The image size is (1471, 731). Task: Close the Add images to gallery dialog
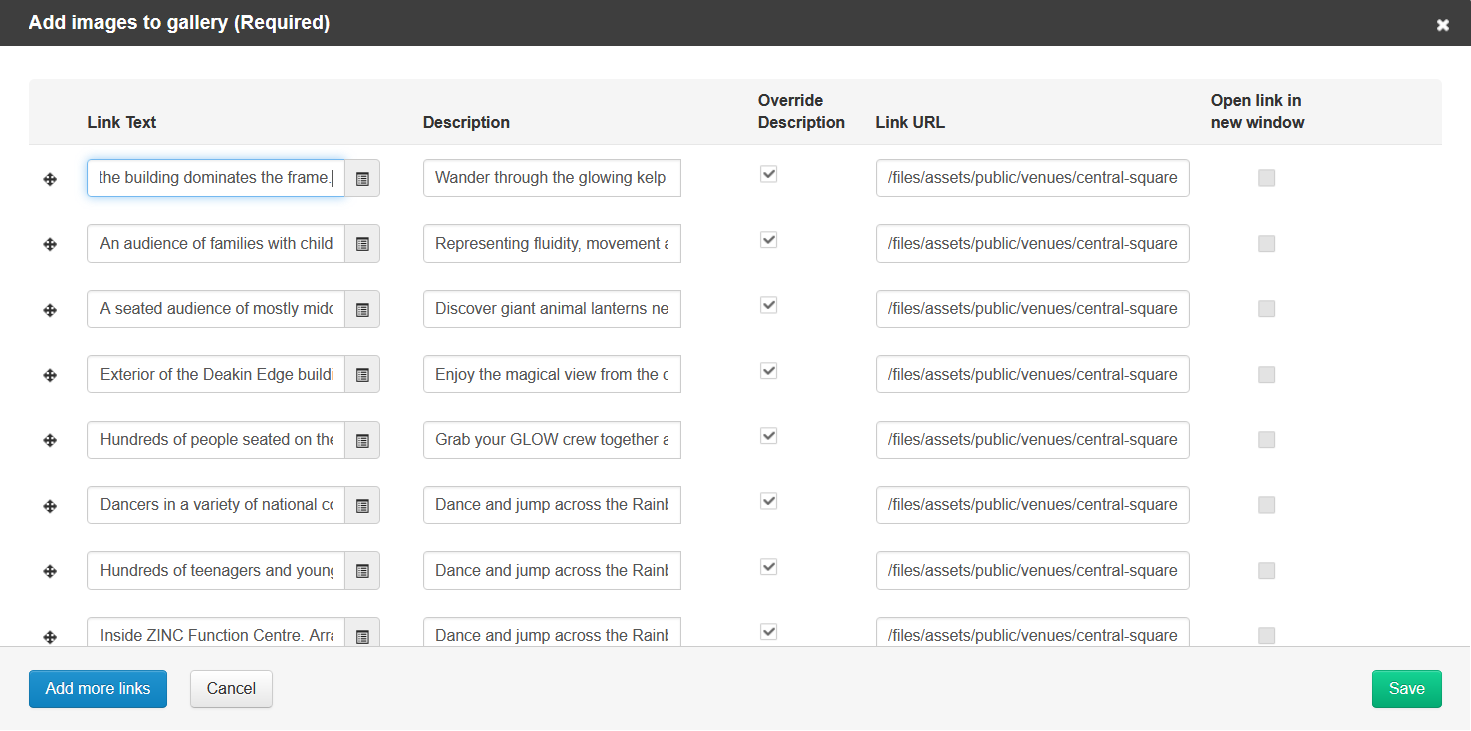1442,25
